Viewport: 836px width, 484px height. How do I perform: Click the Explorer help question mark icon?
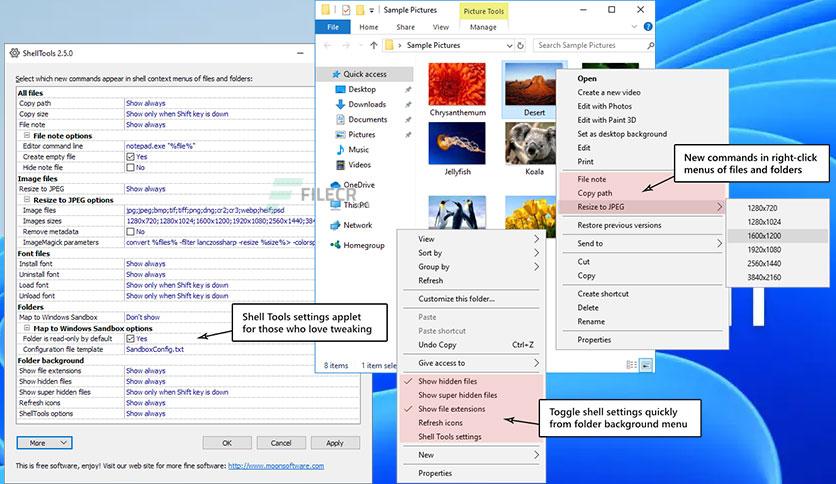[x=648, y=27]
